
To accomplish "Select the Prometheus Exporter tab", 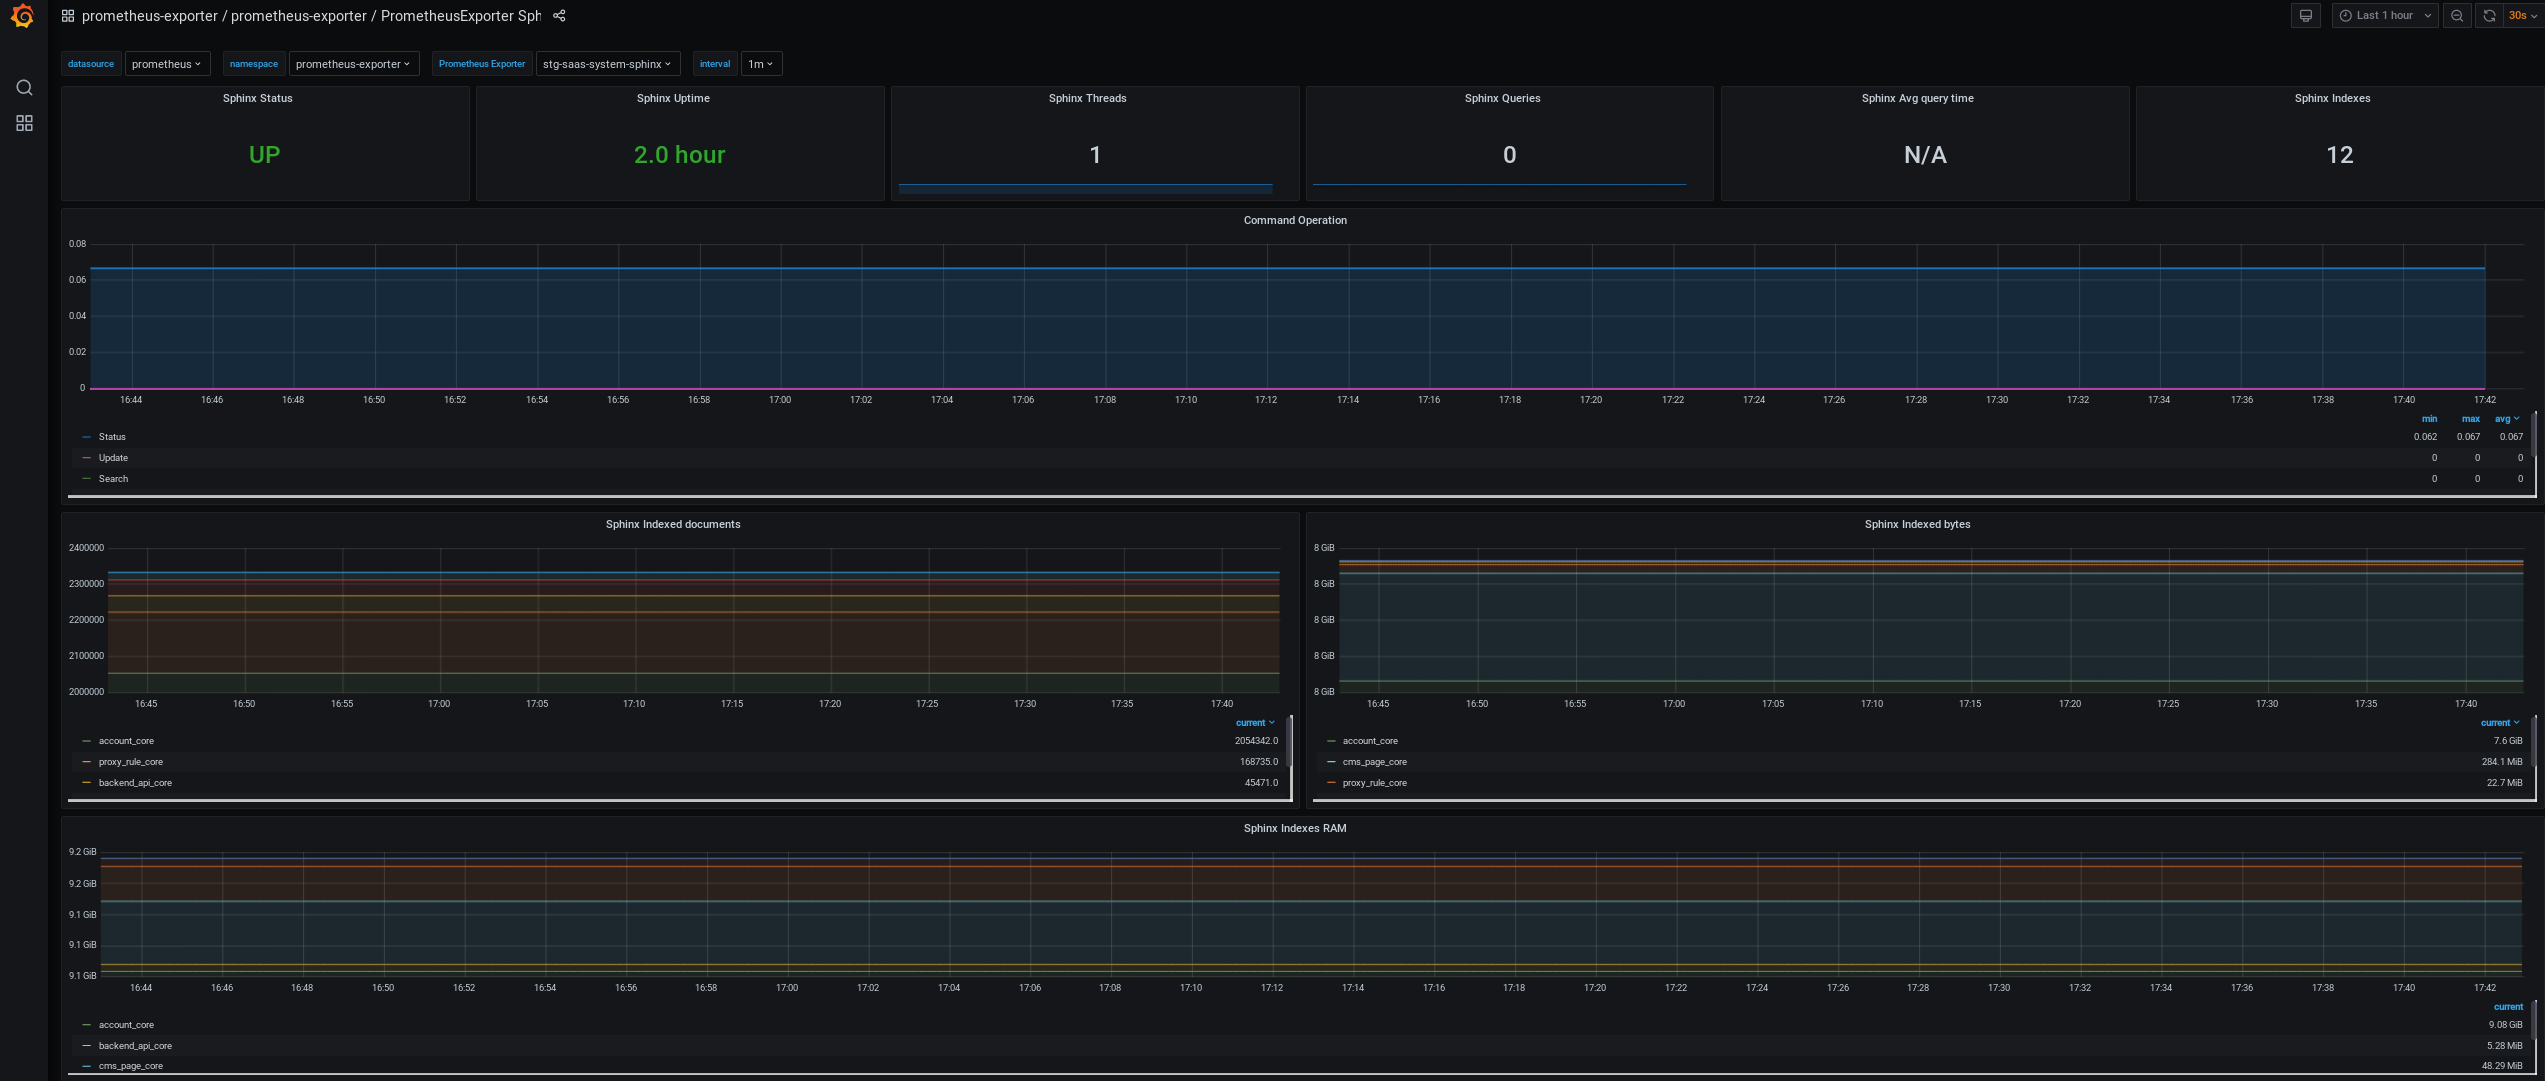I will (480, 65).
